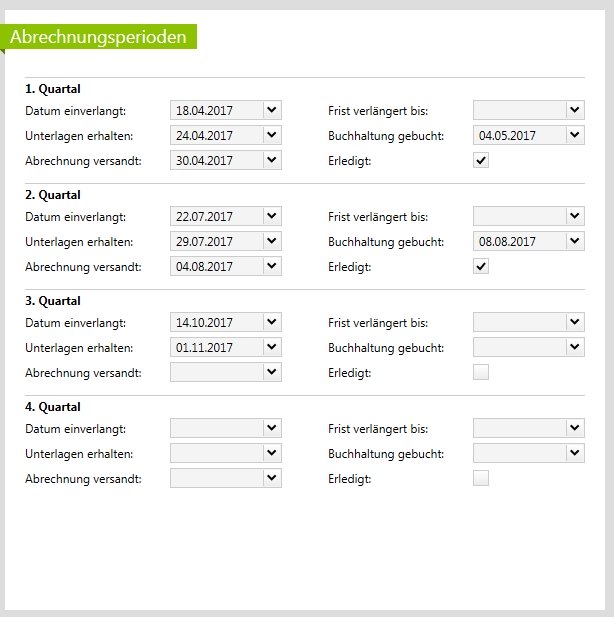Open 1. Quartal Buchhaltung gebucht date dropdown
The height and width of the screenshot is (617, 614).
(575, 135)
